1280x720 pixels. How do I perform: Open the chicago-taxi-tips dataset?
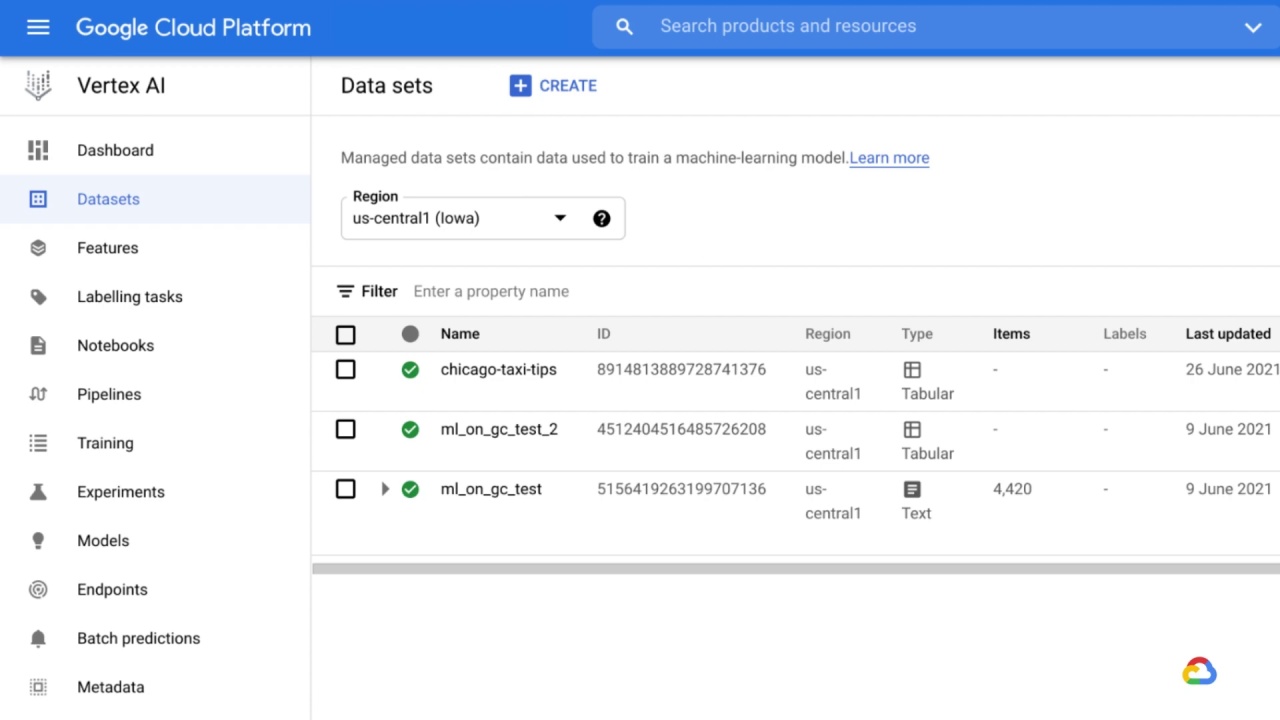pyautogui.click(x=498, y=370)
